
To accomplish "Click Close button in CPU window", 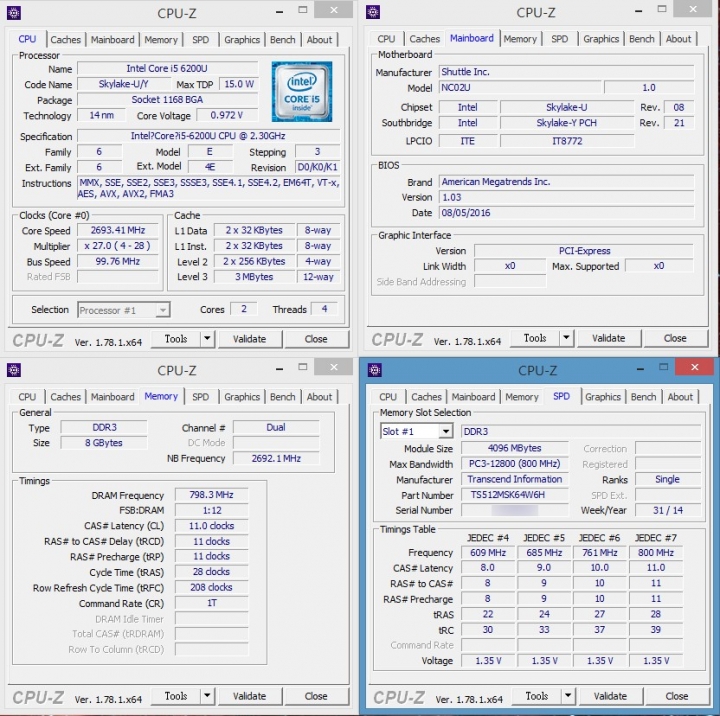I will click(x=316, y=339).
